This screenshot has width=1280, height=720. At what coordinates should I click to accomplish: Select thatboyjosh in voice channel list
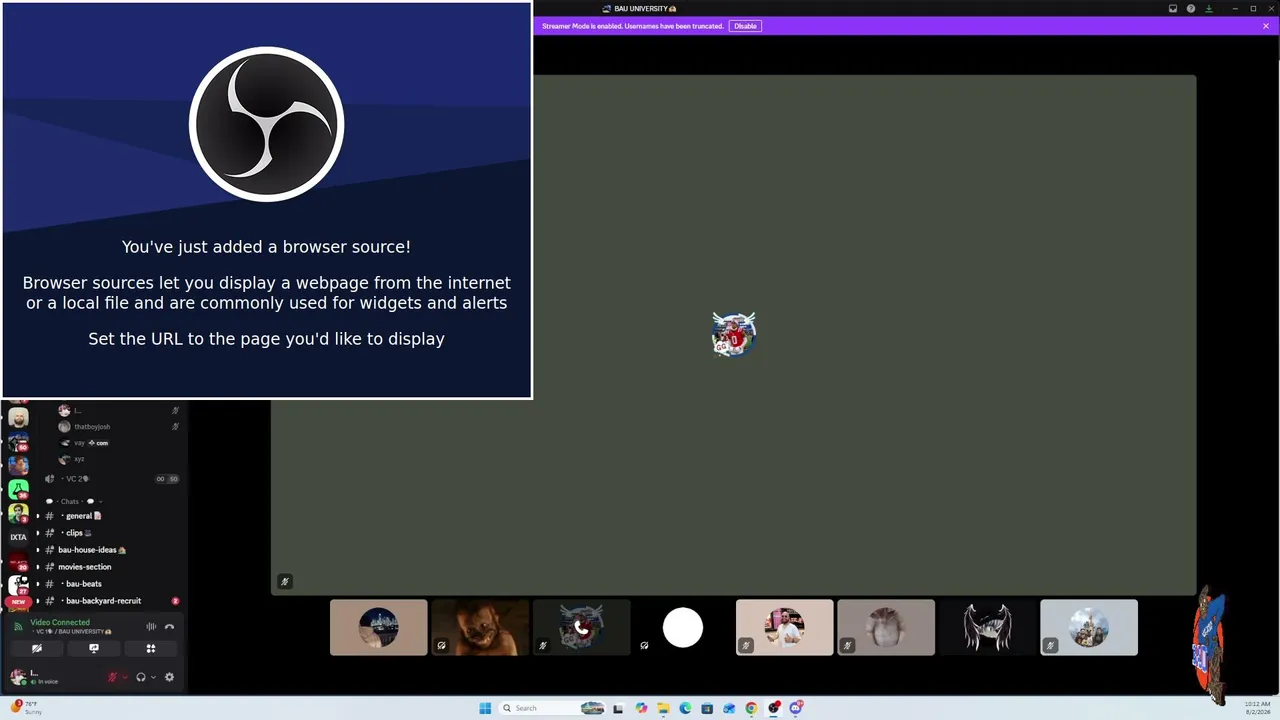118,427
